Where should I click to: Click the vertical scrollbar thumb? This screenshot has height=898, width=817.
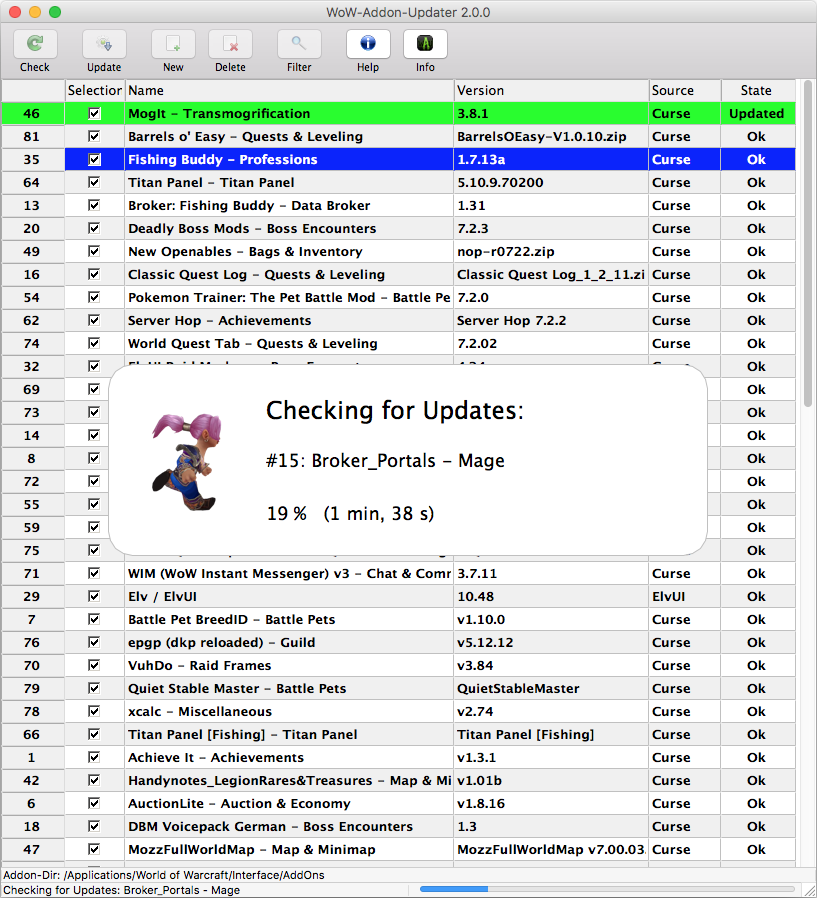point(808,243)
